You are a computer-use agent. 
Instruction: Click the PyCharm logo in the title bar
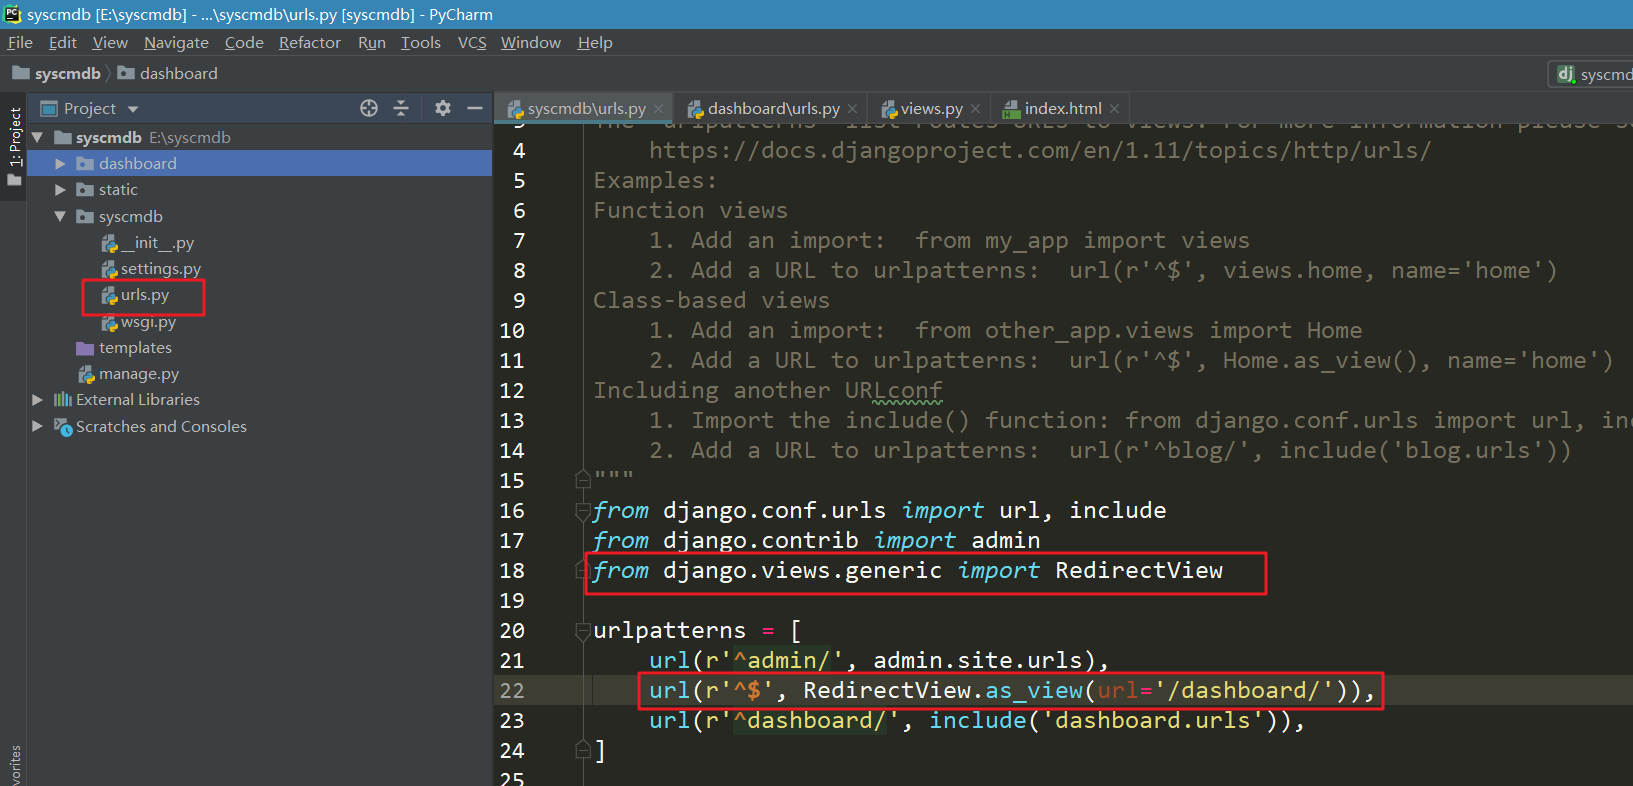(x=13, y=14)
